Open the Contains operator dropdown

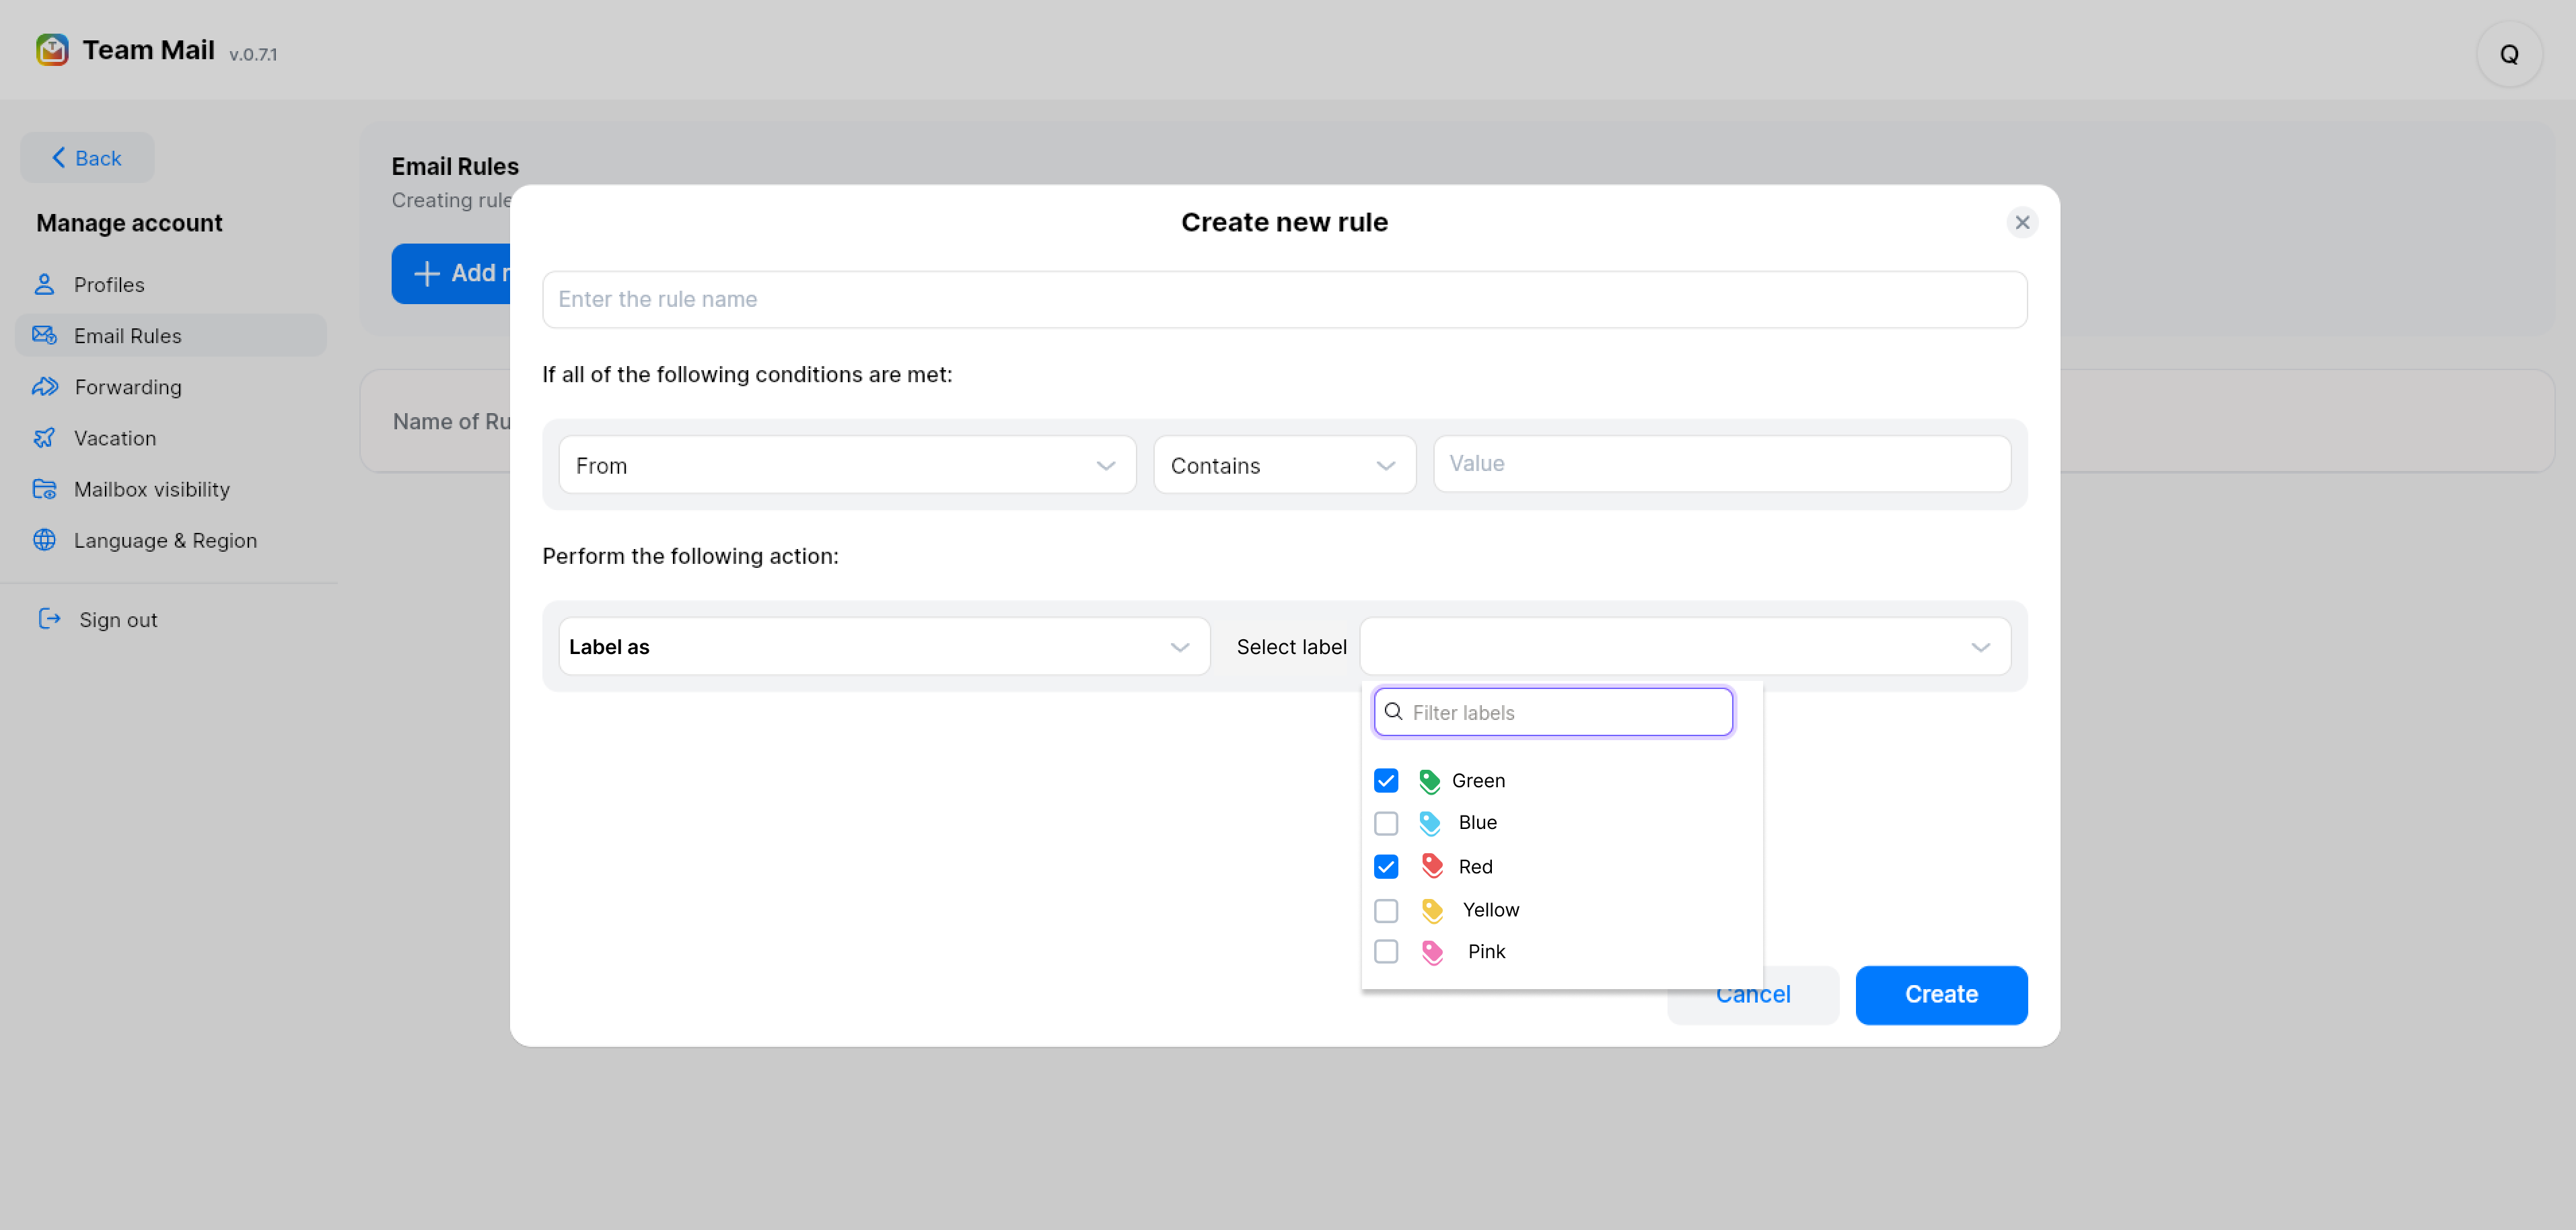pyautogui.click(x=1284, y=465)
